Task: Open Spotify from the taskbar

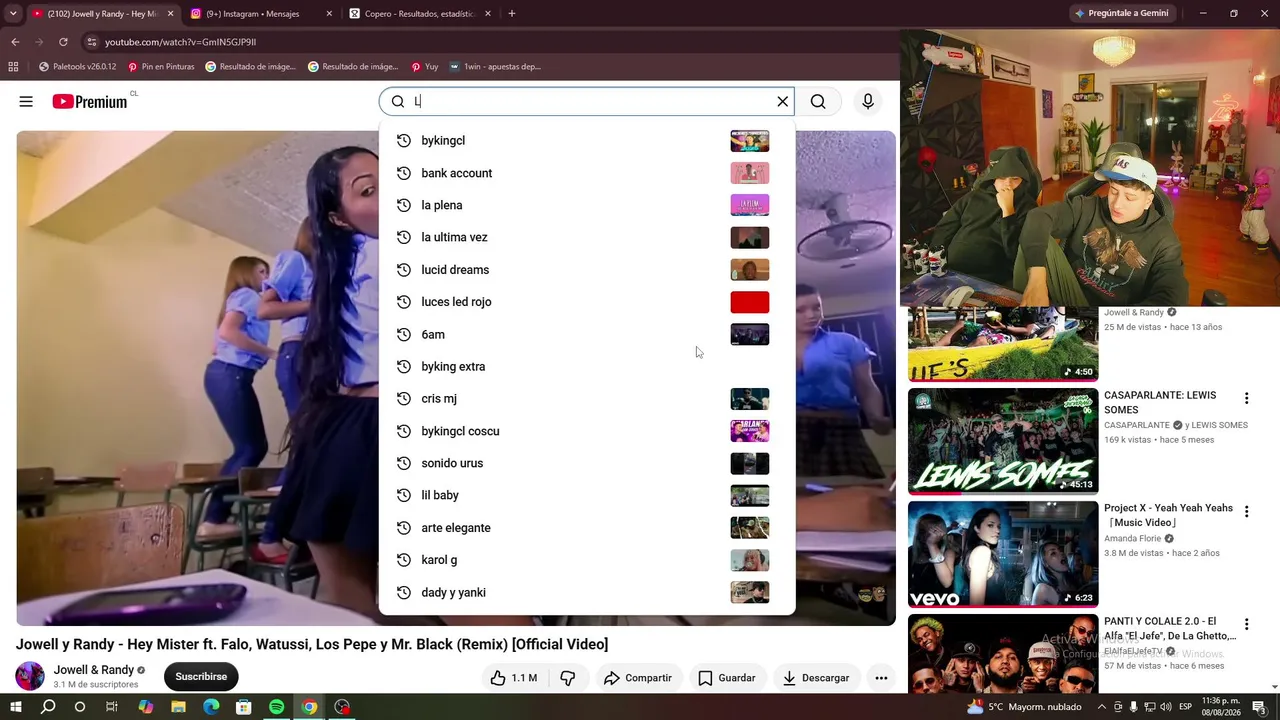Action: (277, 707)
